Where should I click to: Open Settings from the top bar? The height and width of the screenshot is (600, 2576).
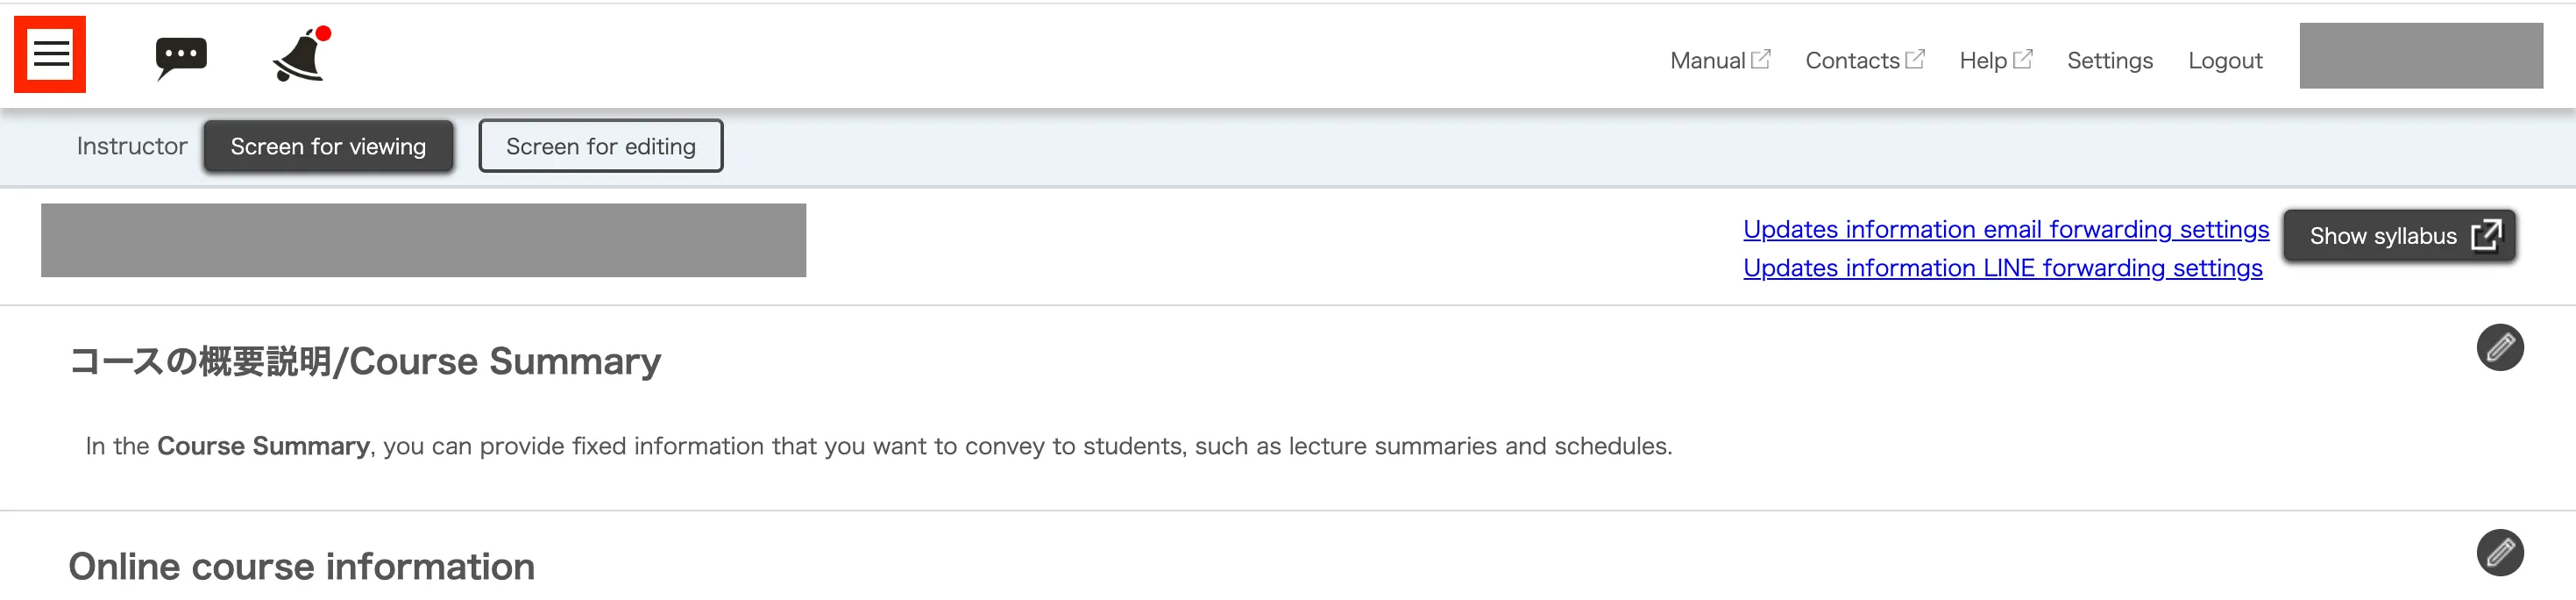pos(2109,61)
